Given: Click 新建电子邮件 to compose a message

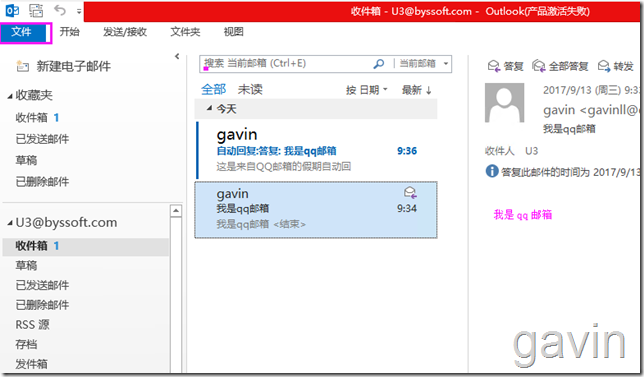Looking at the screenshot, I should (74, 66).
